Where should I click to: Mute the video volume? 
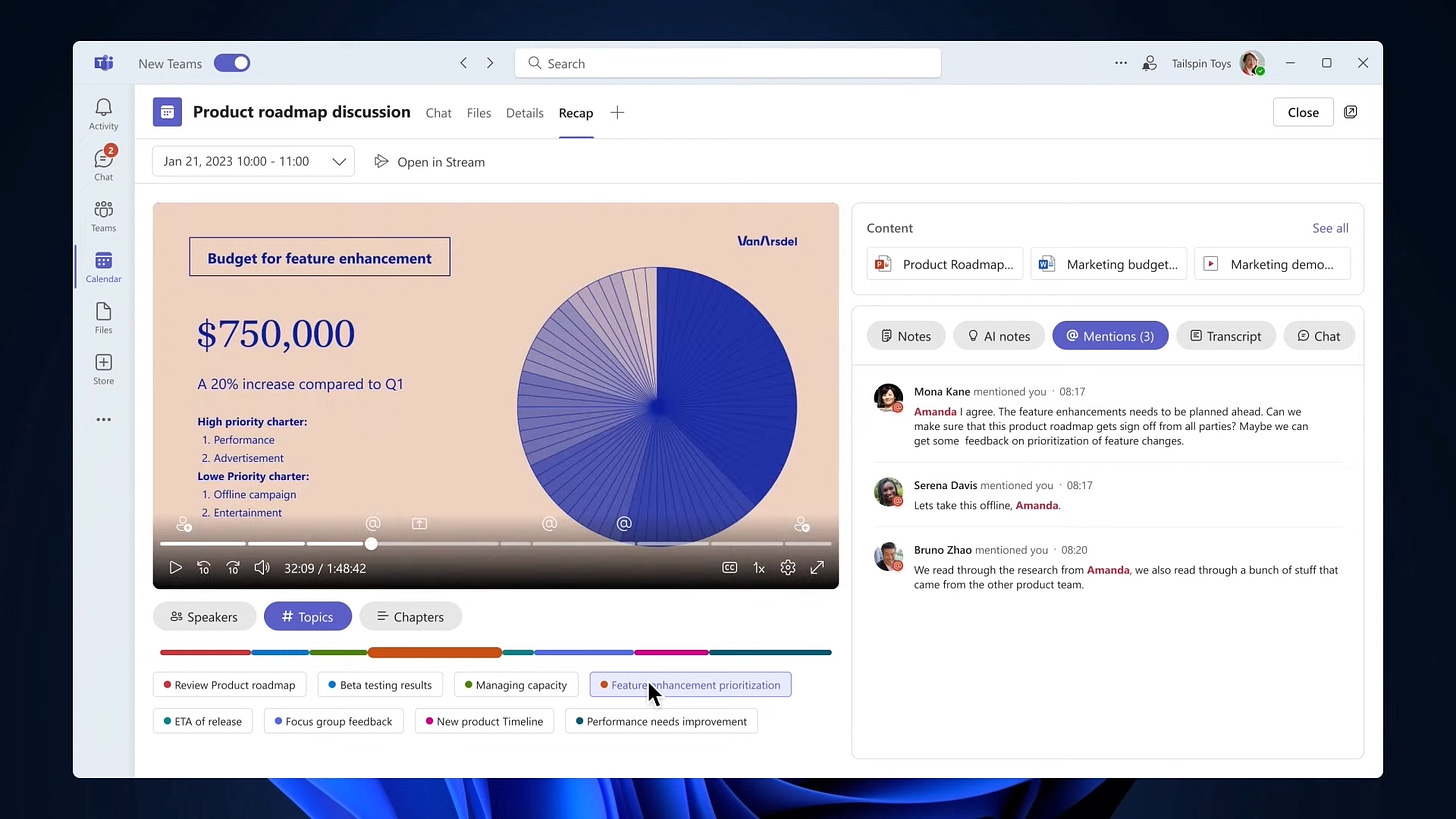[x=262, y=568]
